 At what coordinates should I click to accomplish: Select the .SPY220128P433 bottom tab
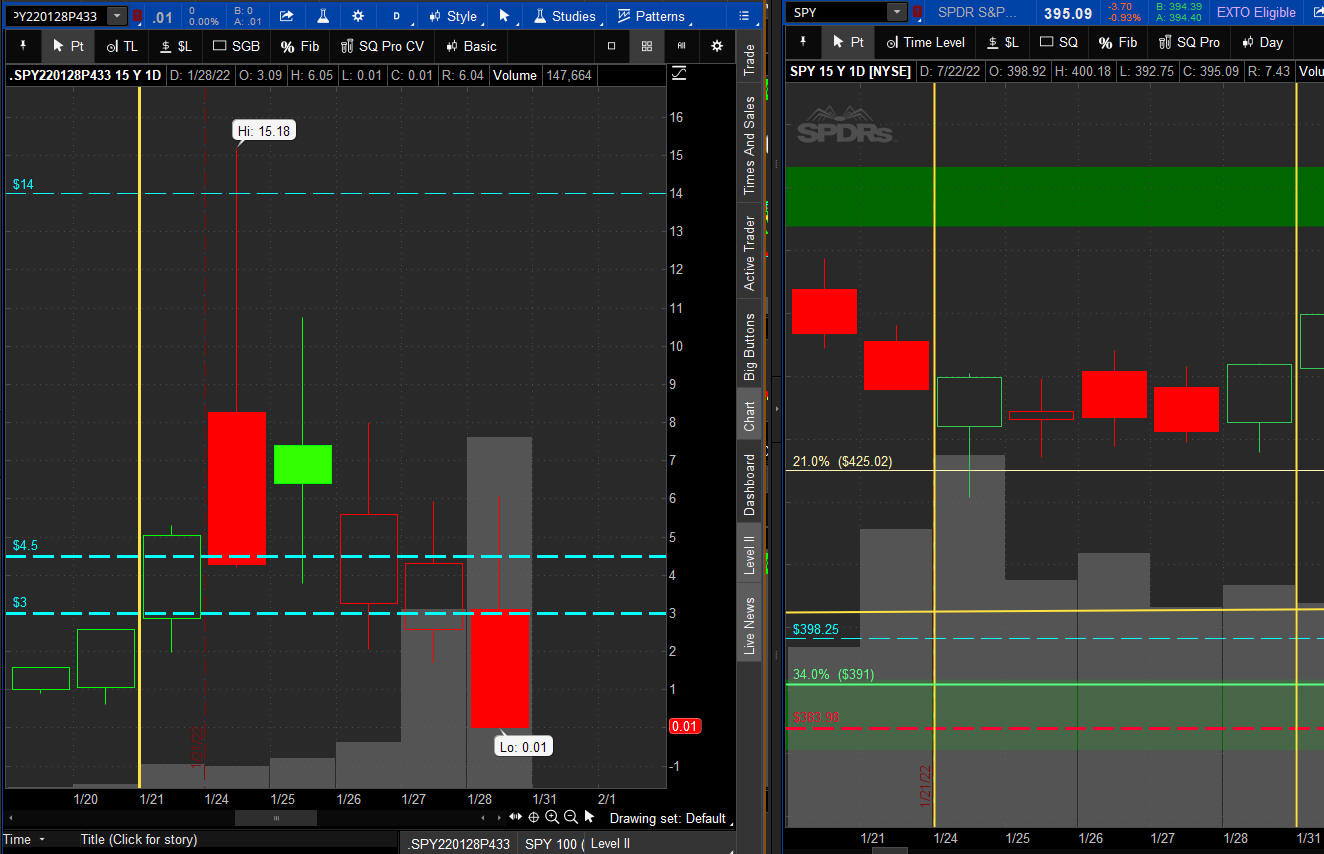(x=460, y=844)
